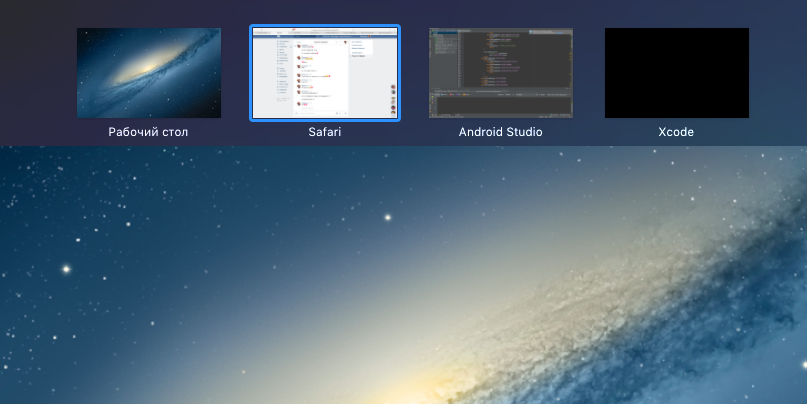Select the highlighted Safari space thumbnail
807x404 pixels.
tap(324, 73)
